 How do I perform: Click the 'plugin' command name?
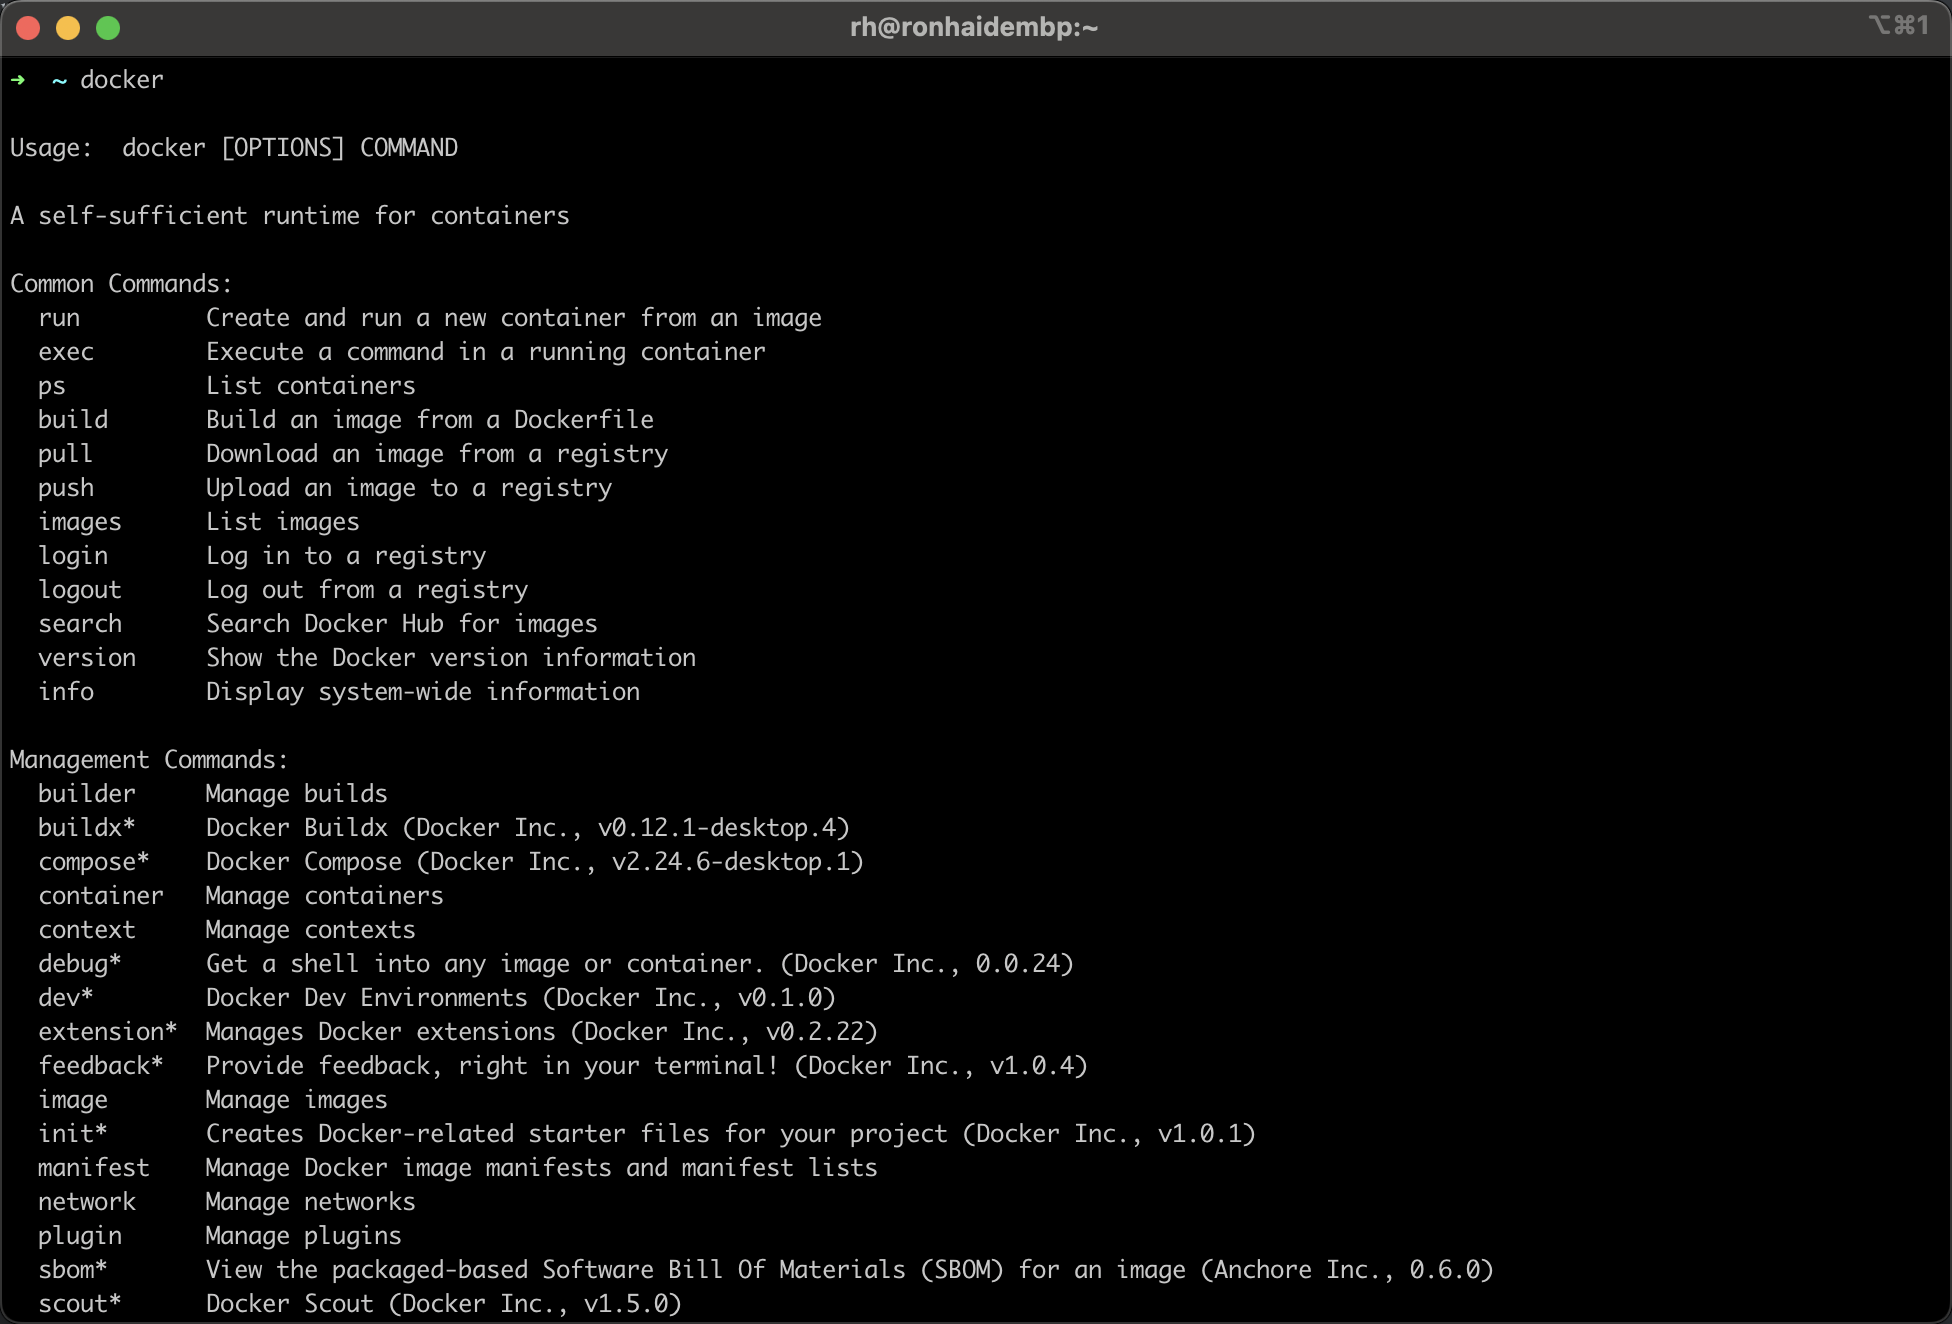(80, 1236)
